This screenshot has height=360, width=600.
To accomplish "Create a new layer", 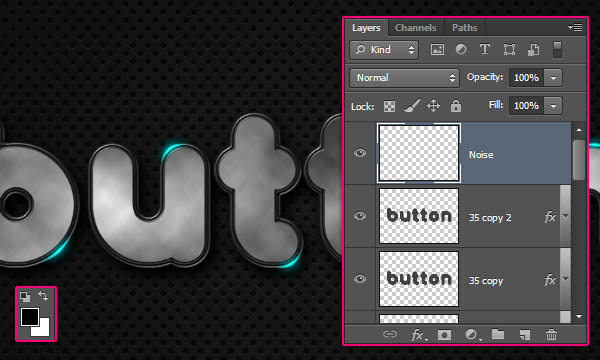I will tap(525, 335).
